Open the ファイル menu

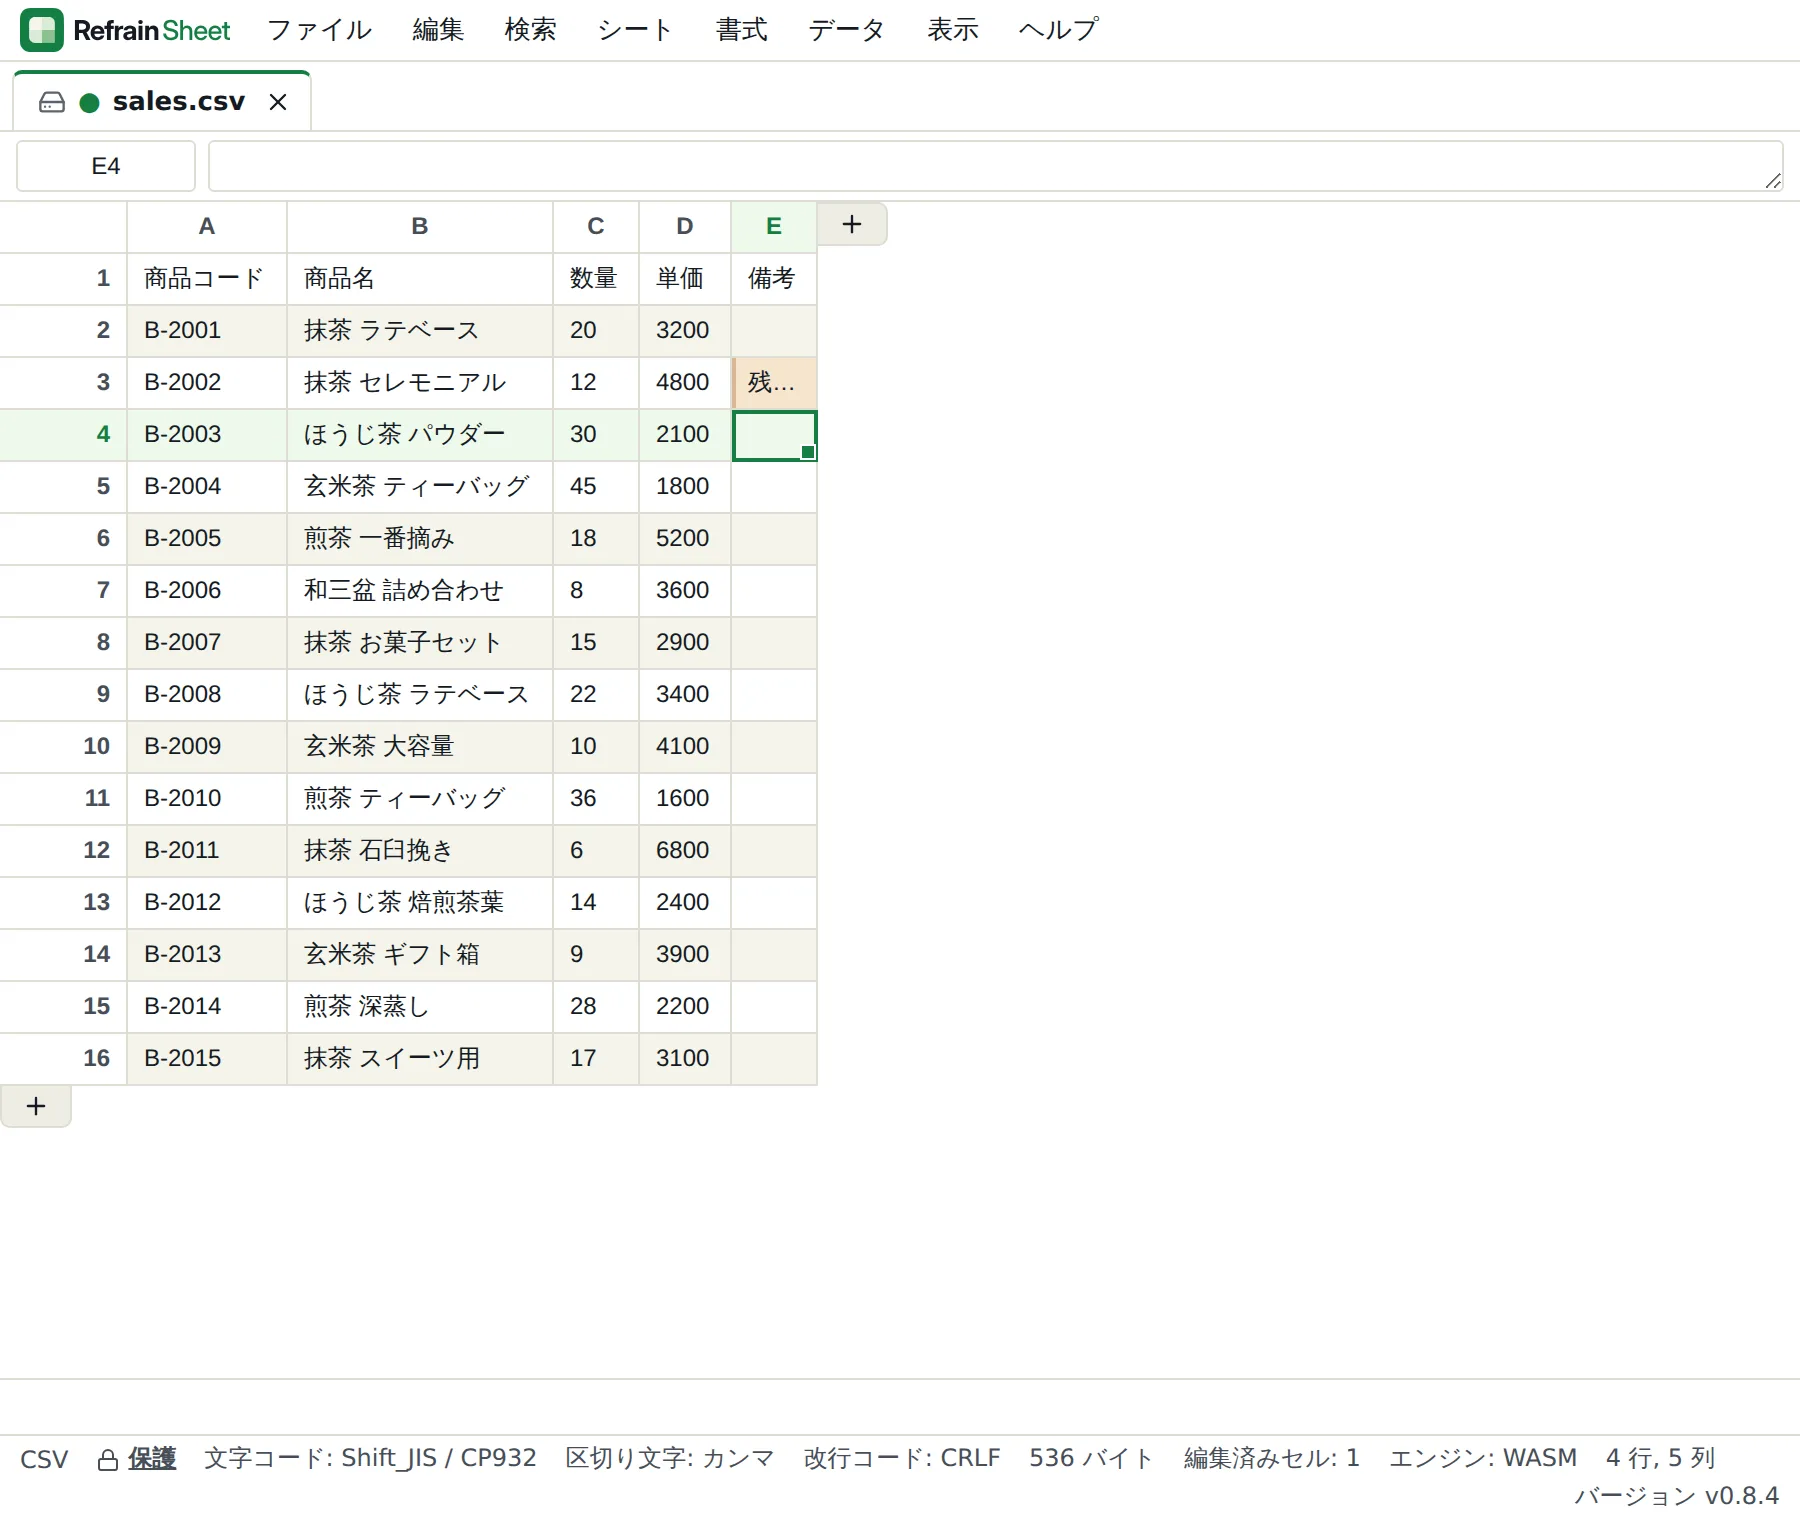[319, 30]
